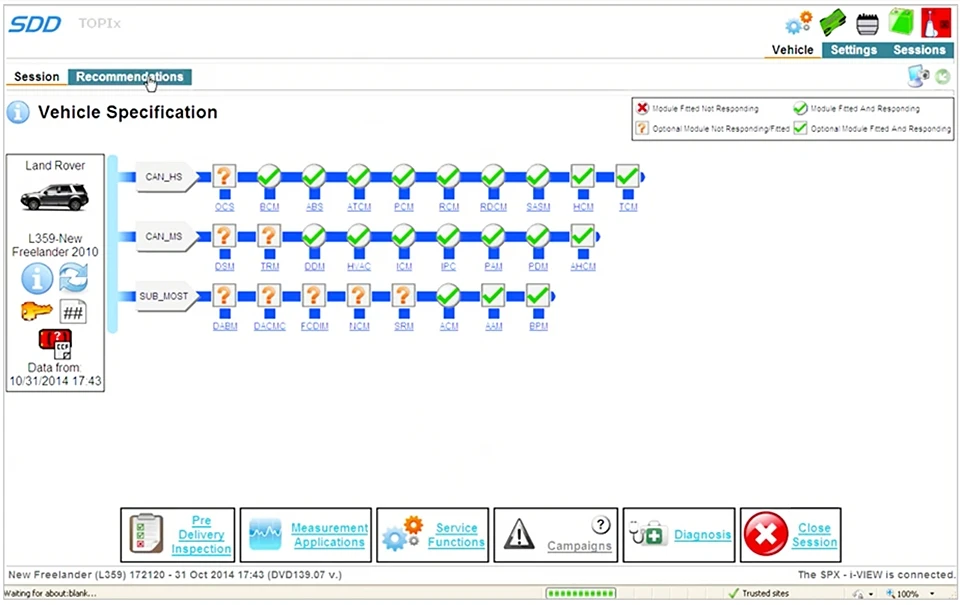Image resolution: width=960 pixels, height=605 pixels.
Task: Open the Campaigns button
Action: (x=555, y=535)
